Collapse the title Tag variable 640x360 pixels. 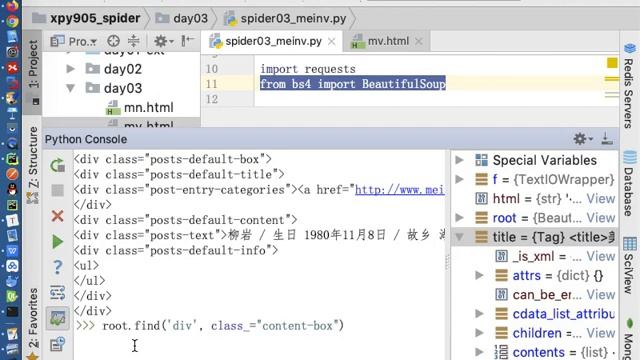[460, 237]
